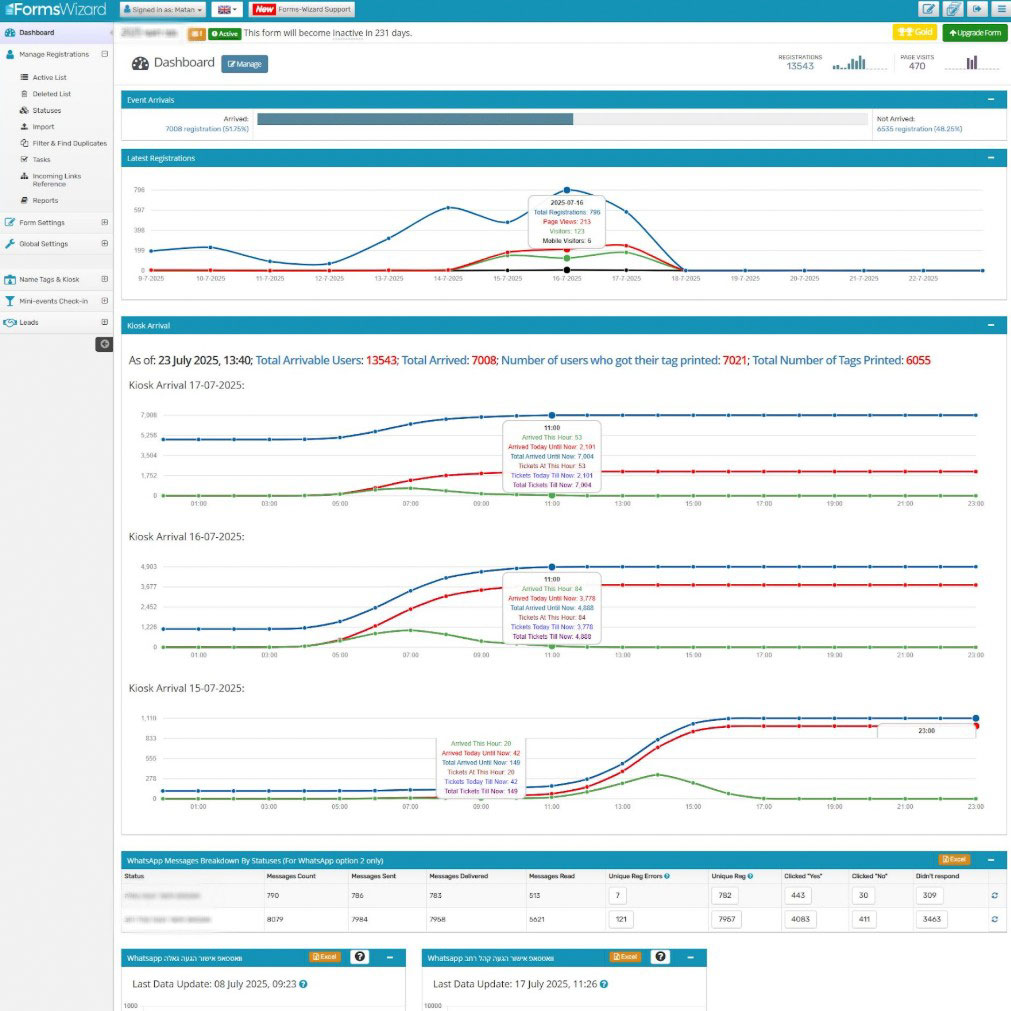Open Import from the sidebar
Viewport: 1011px width, 1011px height.
click(x=42, y=127)
